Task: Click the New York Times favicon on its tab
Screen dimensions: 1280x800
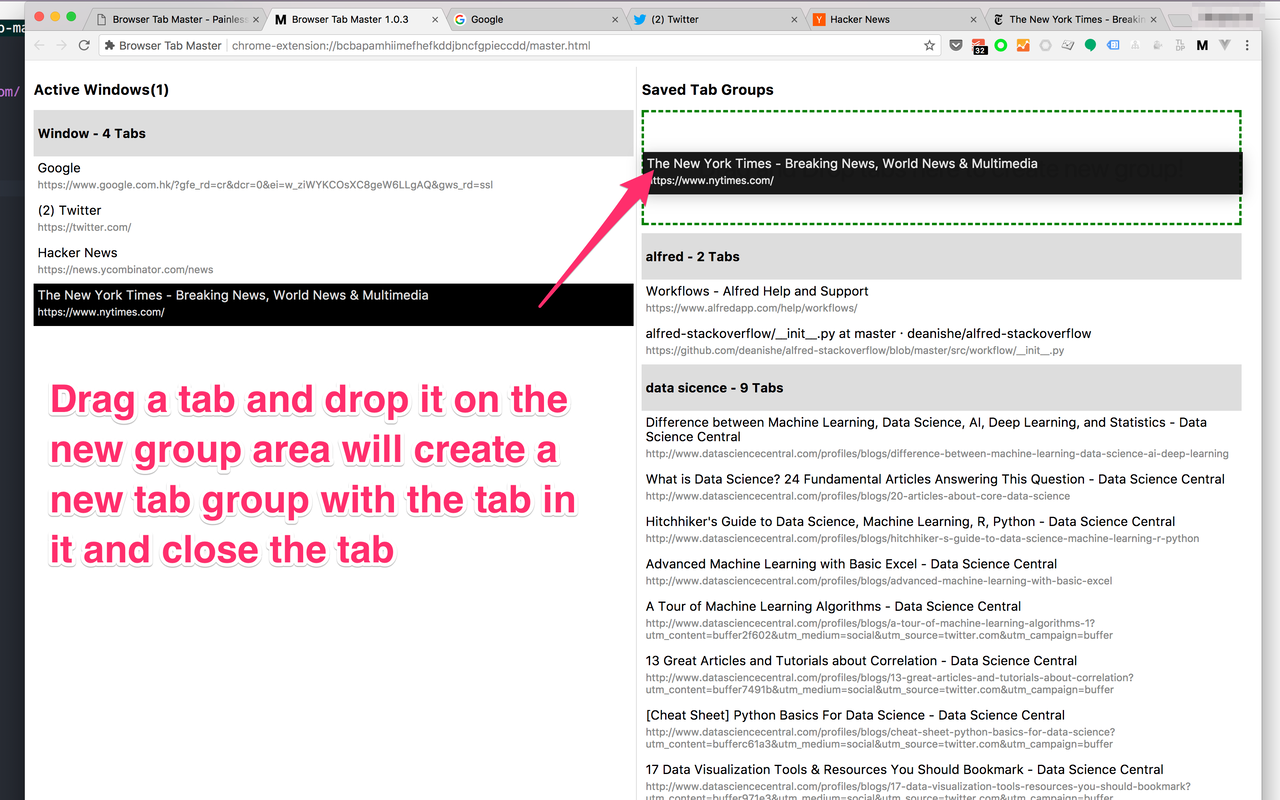Action: pos(998,19)
